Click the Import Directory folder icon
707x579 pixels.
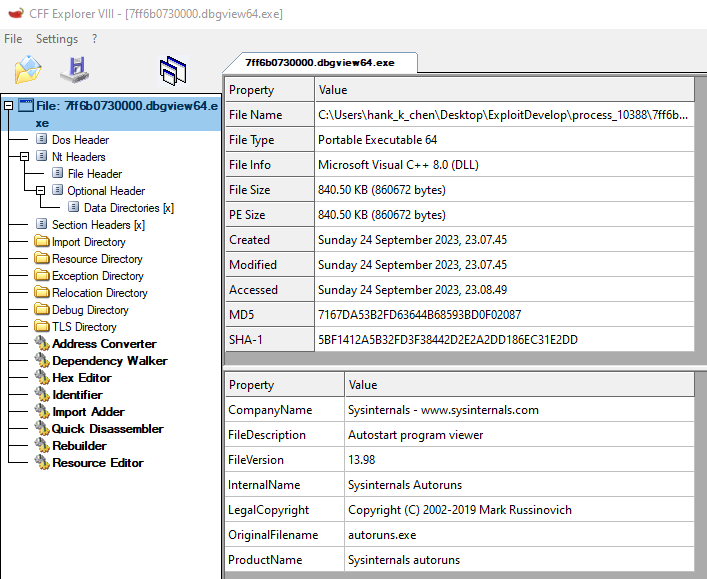click(x=42, y=241)
